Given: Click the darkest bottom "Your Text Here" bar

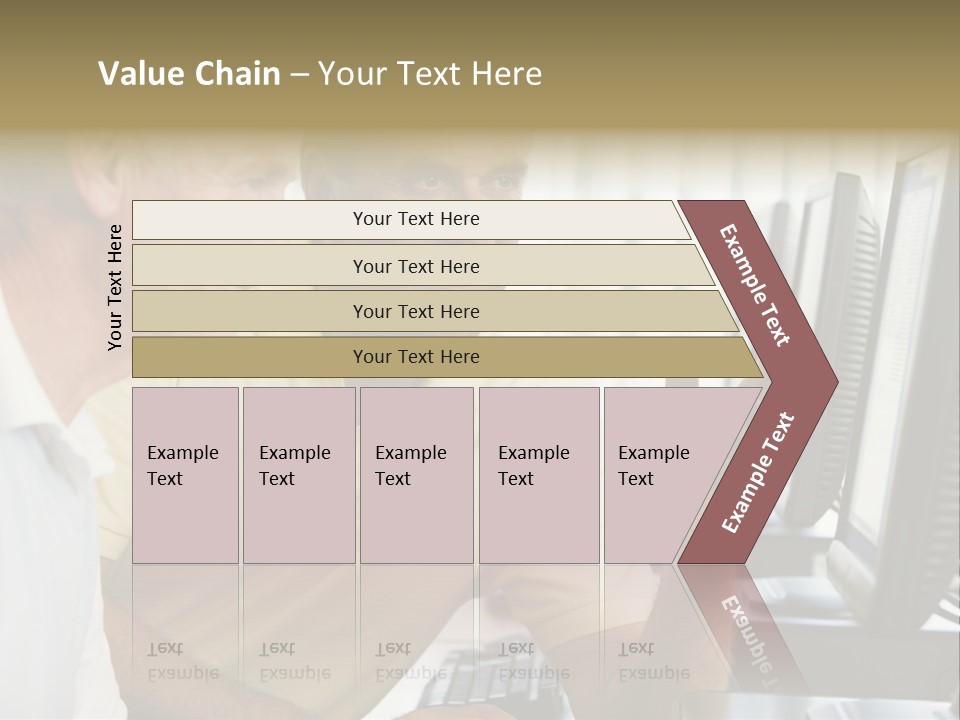Looking at the screenshot, I should coord(447,357).
